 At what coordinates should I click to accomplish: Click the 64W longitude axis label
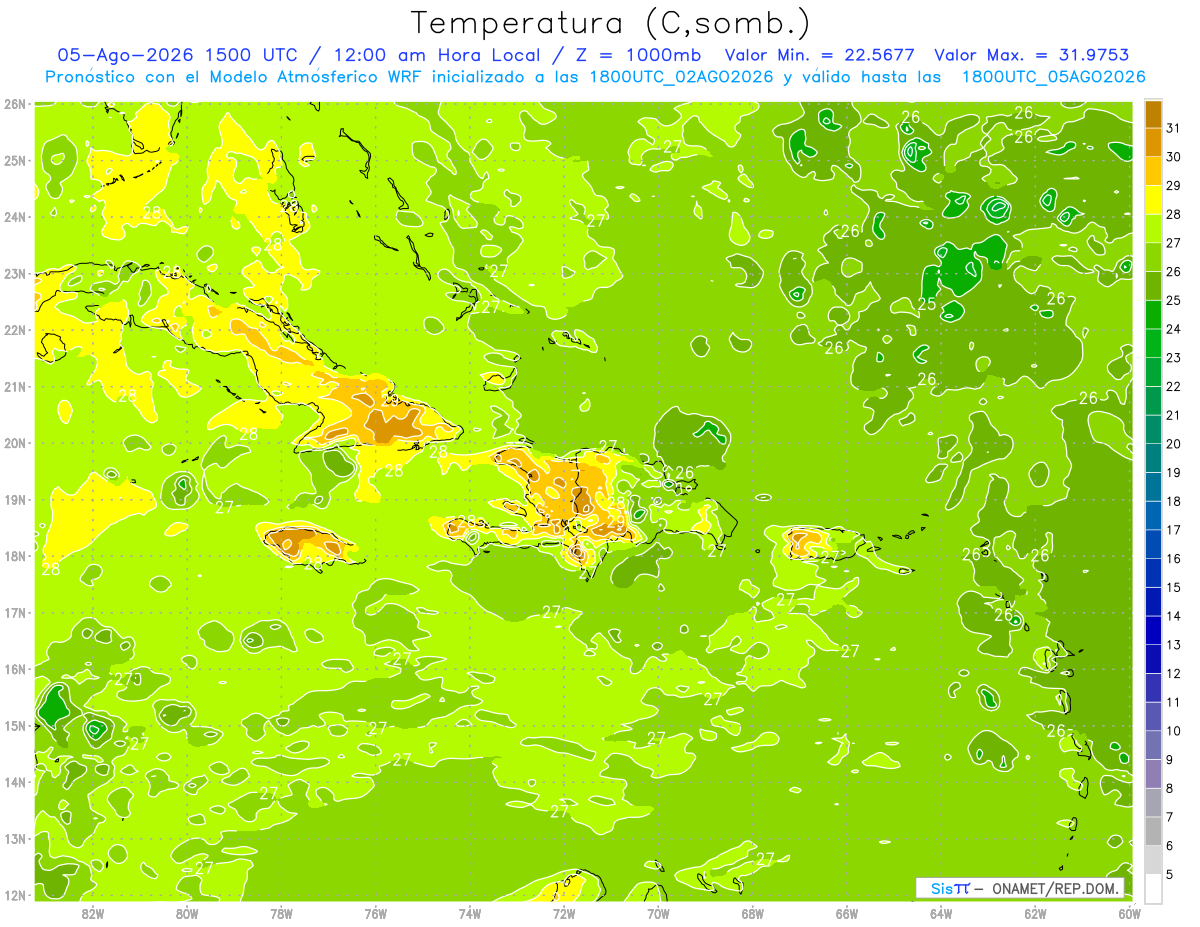[941, 914]
